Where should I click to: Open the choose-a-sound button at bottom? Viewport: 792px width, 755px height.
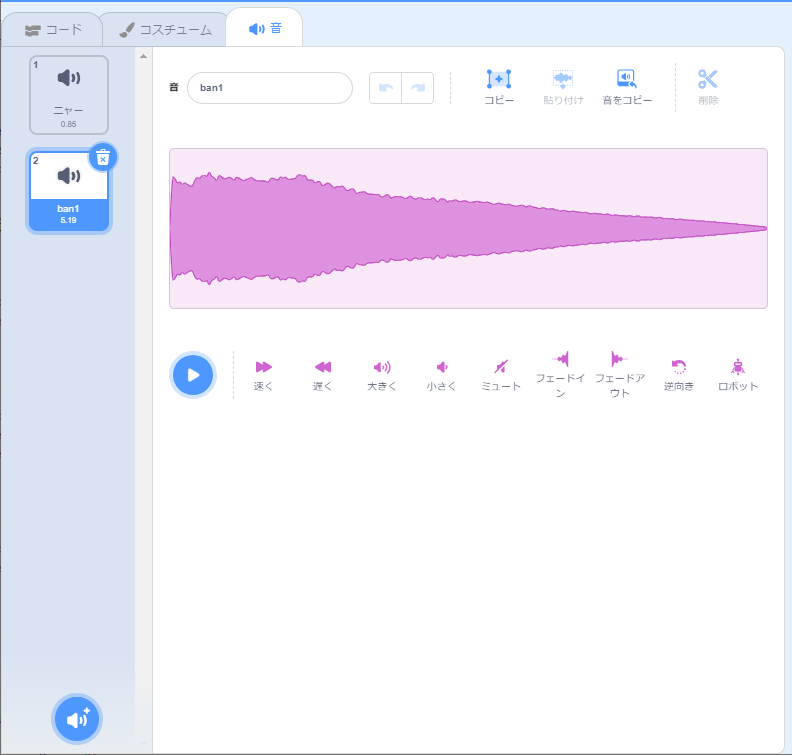pos(77,719)
